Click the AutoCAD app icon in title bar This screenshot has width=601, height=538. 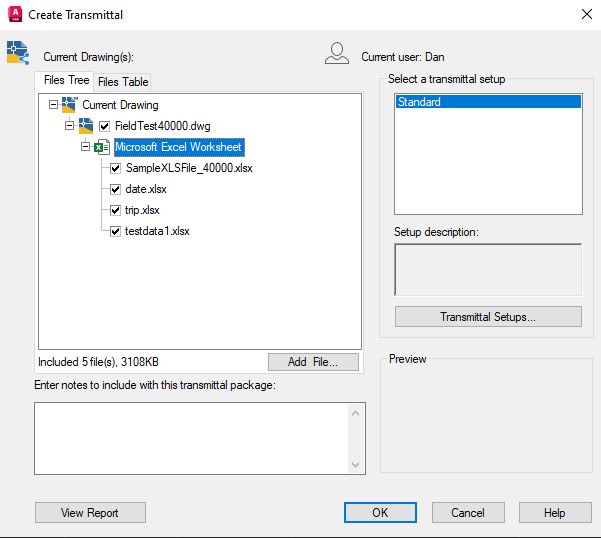click(x=15, y=15)
